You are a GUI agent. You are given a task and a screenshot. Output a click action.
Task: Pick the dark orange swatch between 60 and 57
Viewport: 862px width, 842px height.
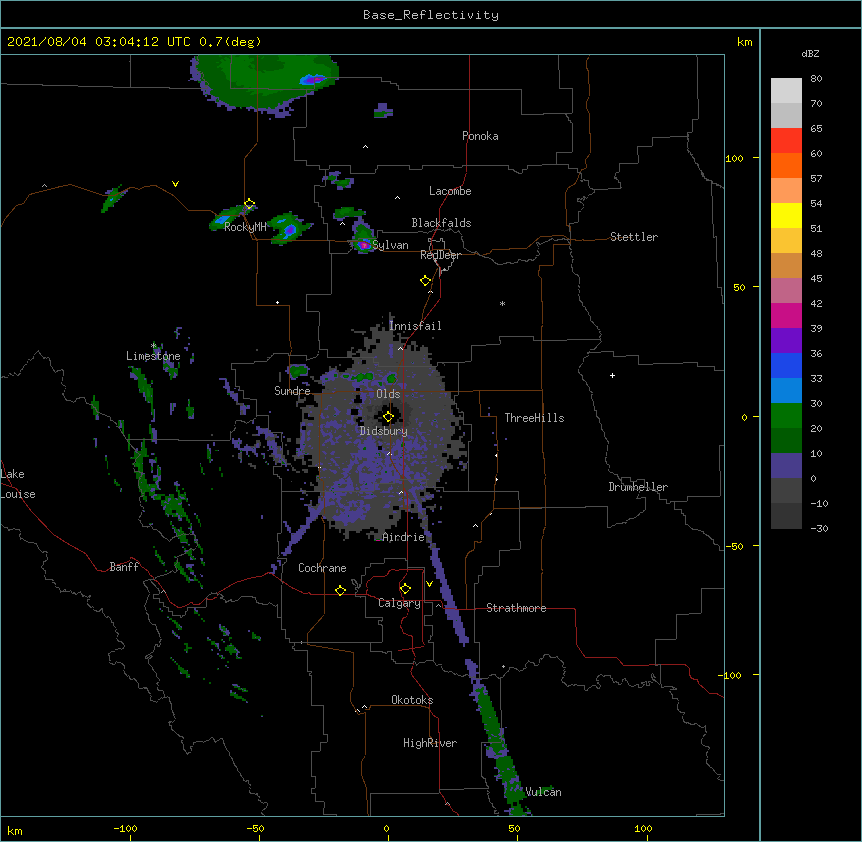786,165
